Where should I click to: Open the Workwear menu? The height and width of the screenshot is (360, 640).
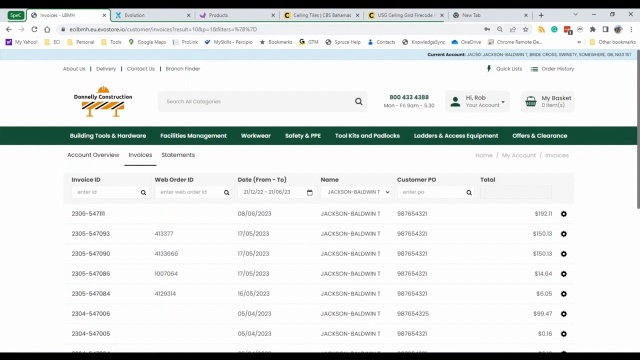pos(256,136)
